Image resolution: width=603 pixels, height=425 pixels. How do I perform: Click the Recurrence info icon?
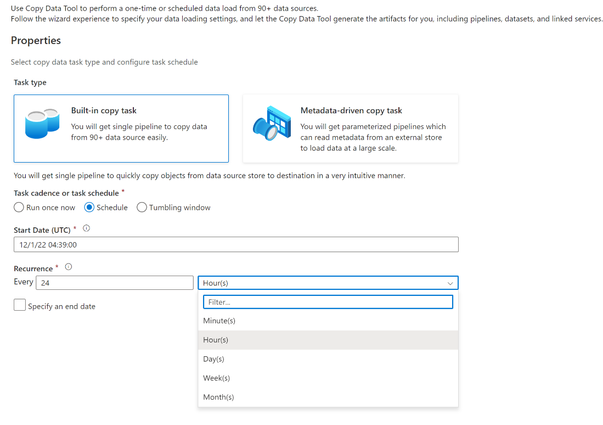click(68, 267)
